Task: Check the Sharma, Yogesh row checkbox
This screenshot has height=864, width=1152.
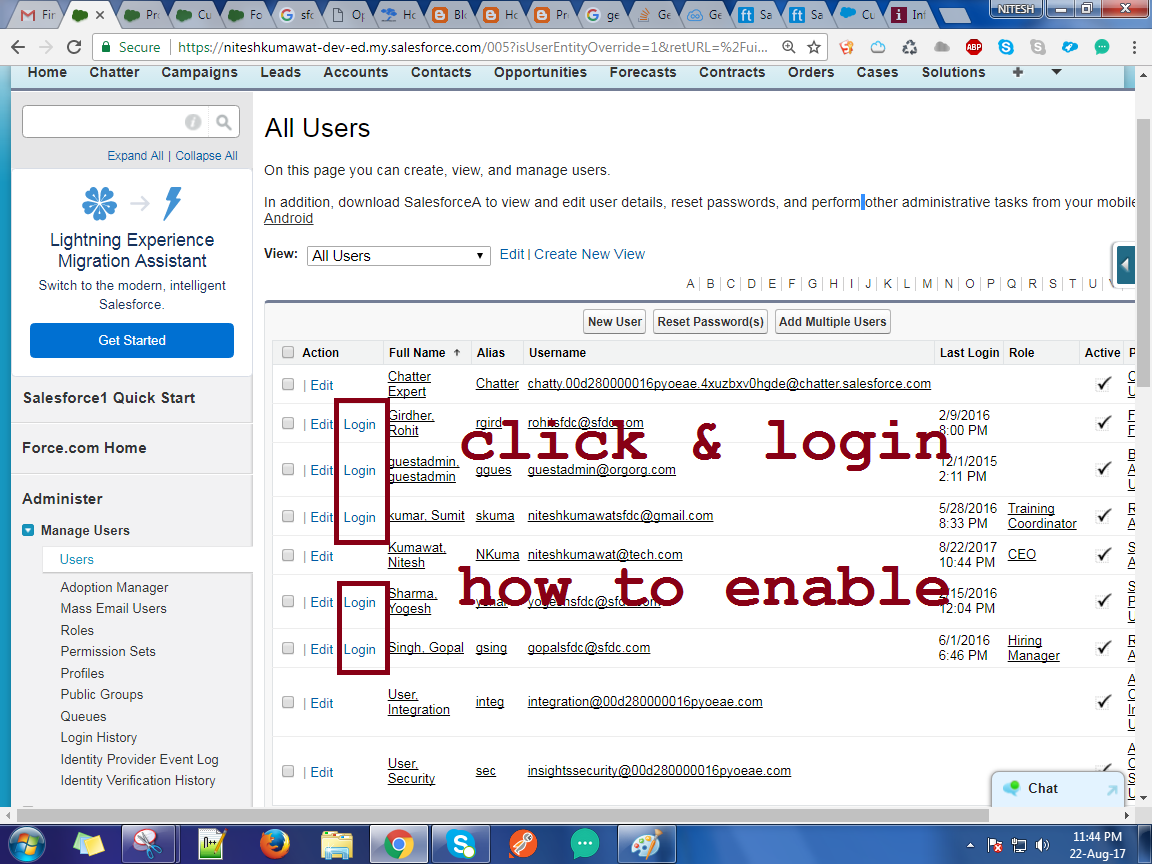Action: pos(288,601)
